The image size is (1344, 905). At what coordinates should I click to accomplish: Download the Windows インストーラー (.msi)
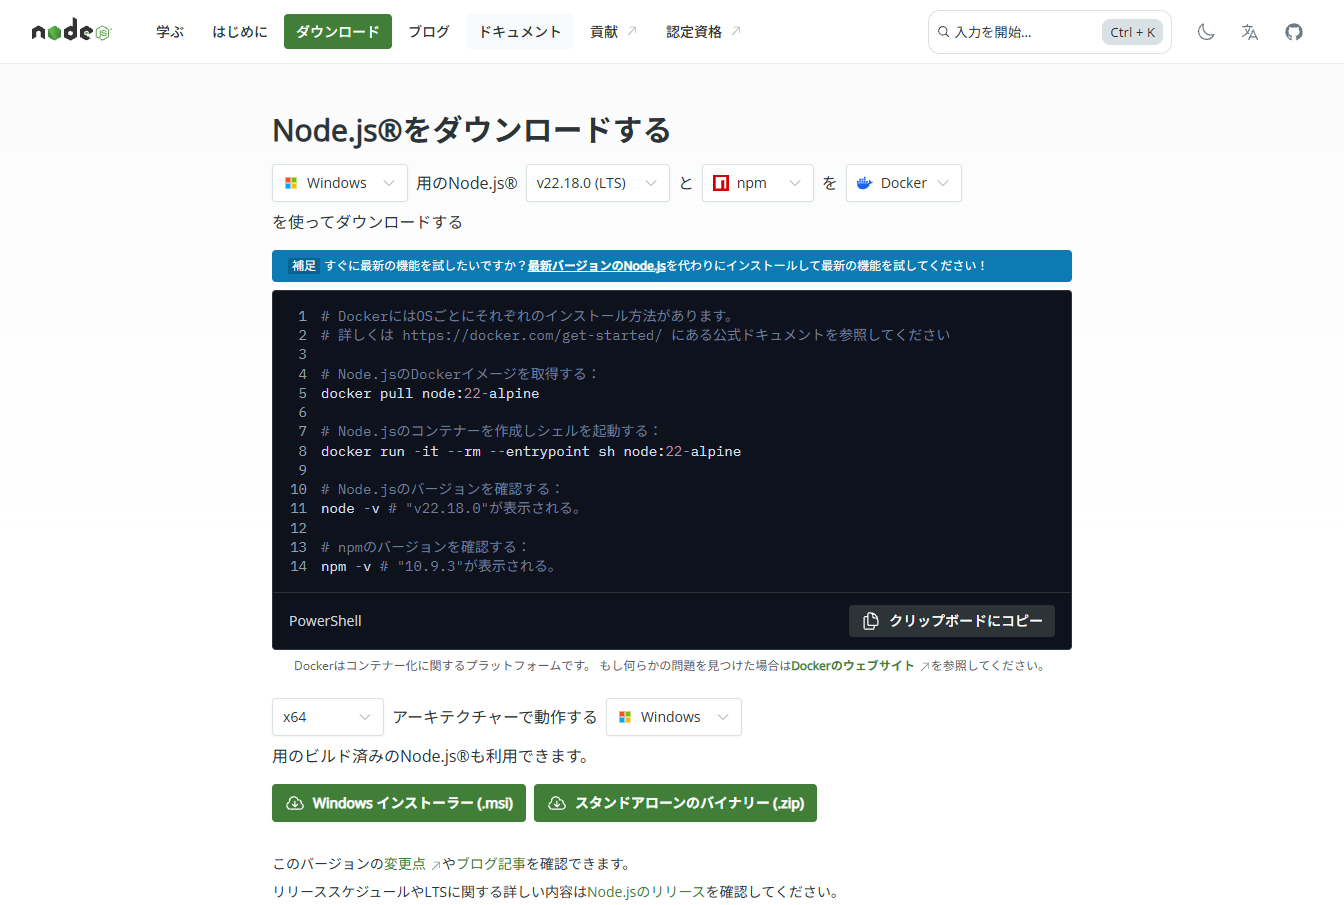[x=400, y=803]
